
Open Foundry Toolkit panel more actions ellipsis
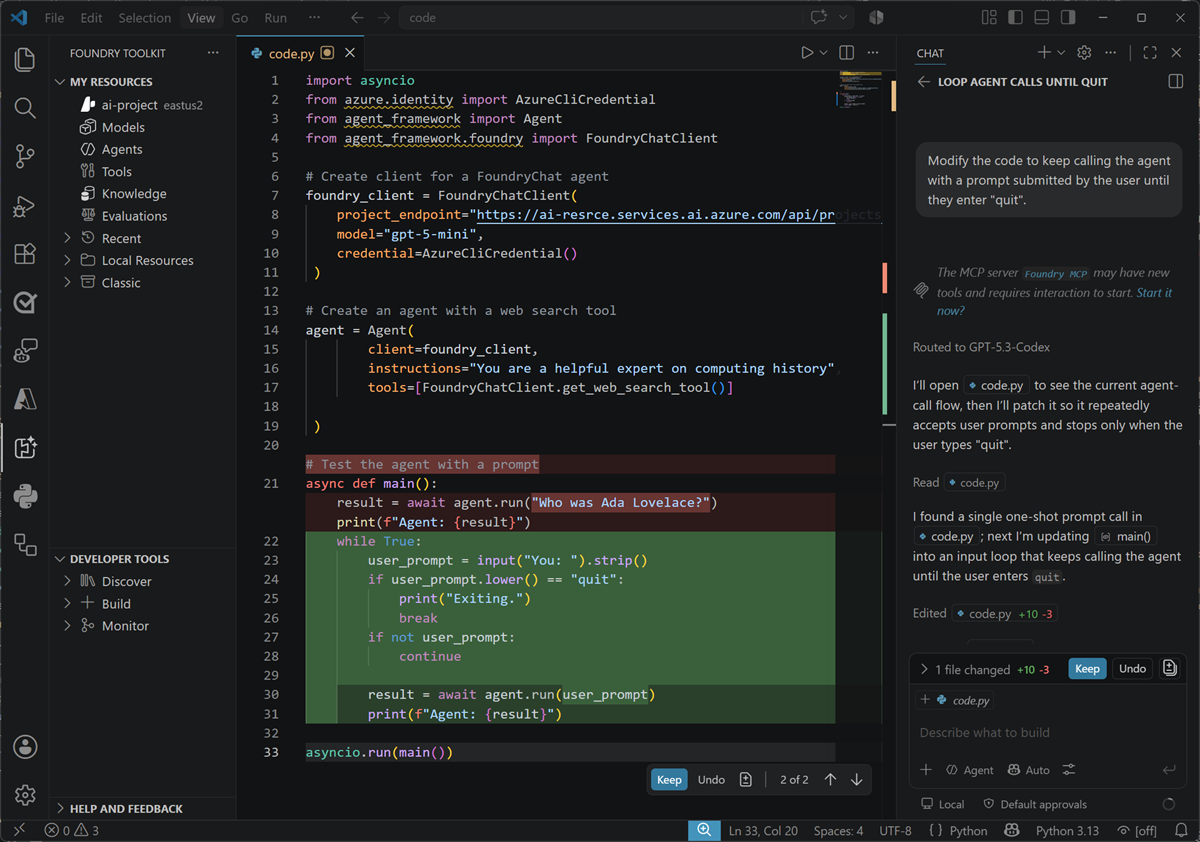(213, 53)
